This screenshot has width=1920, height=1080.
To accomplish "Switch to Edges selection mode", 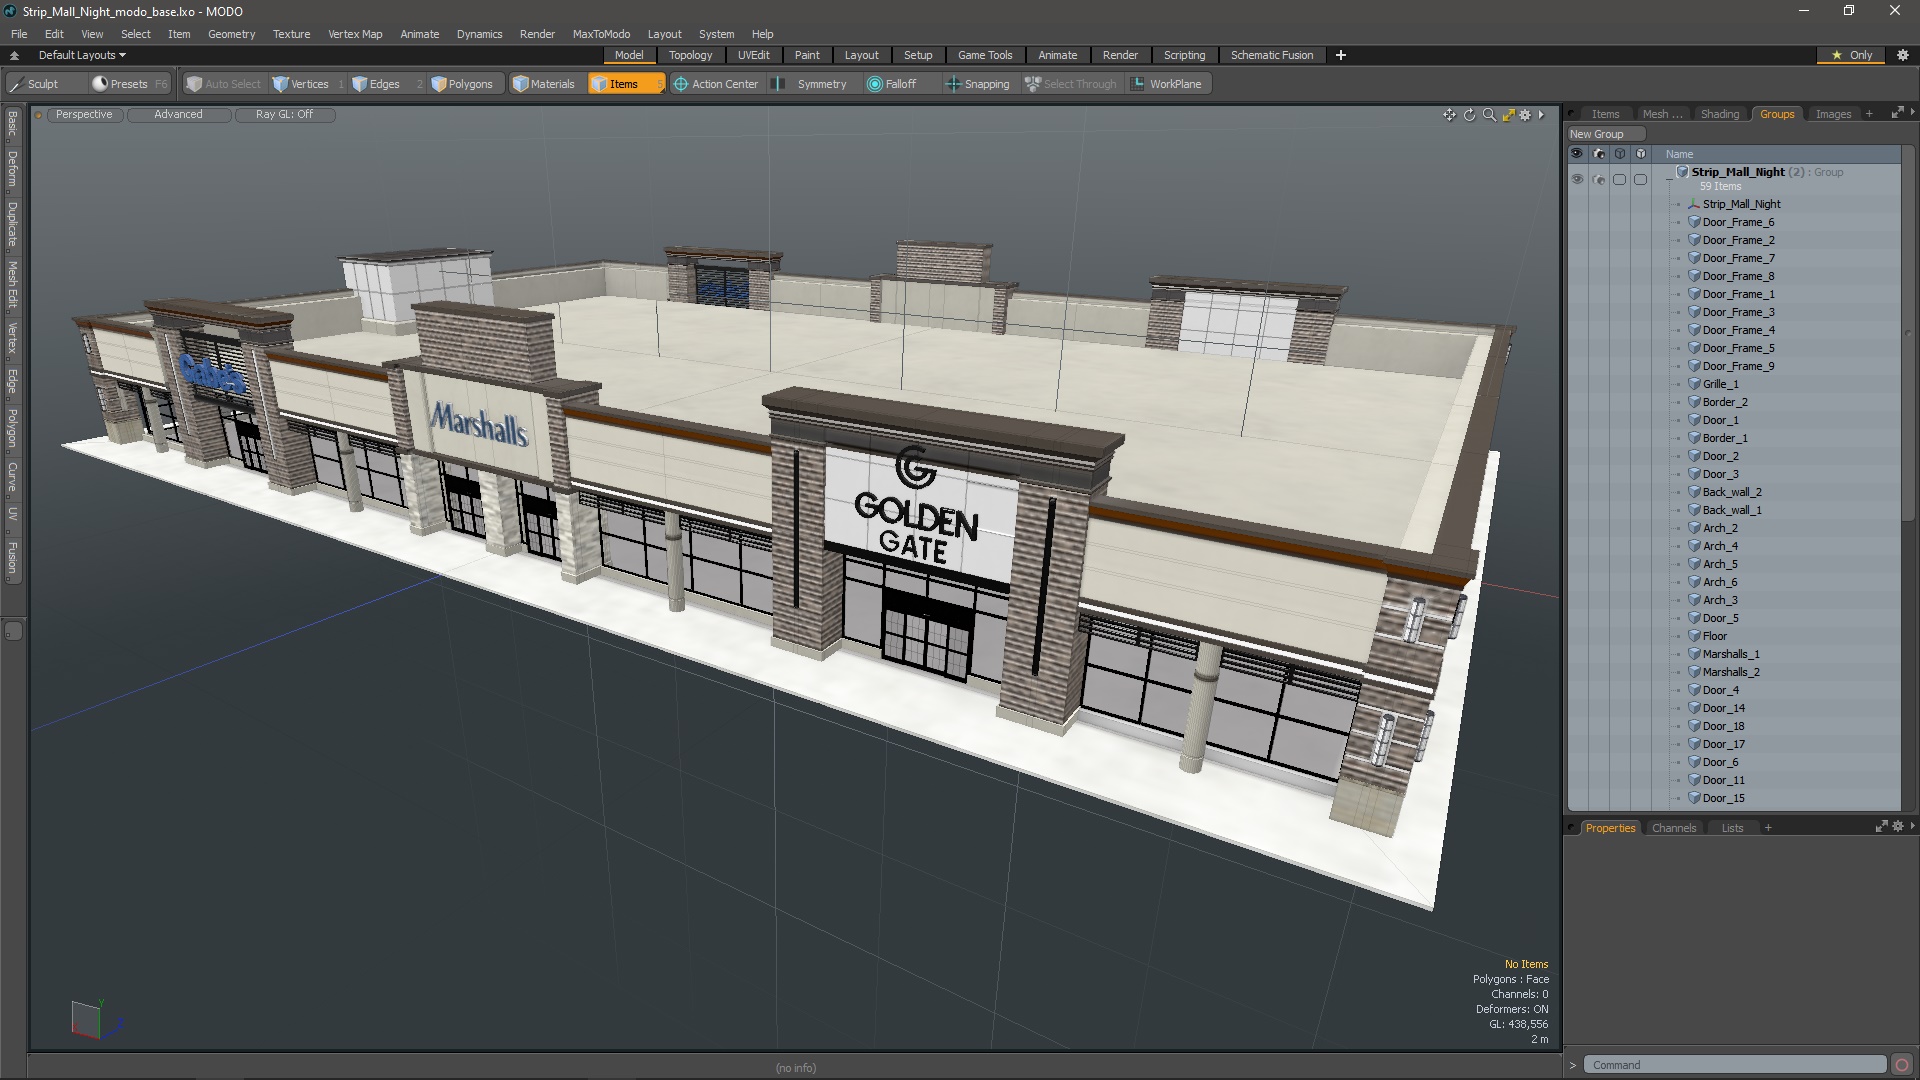I will (x=376, y=84).
